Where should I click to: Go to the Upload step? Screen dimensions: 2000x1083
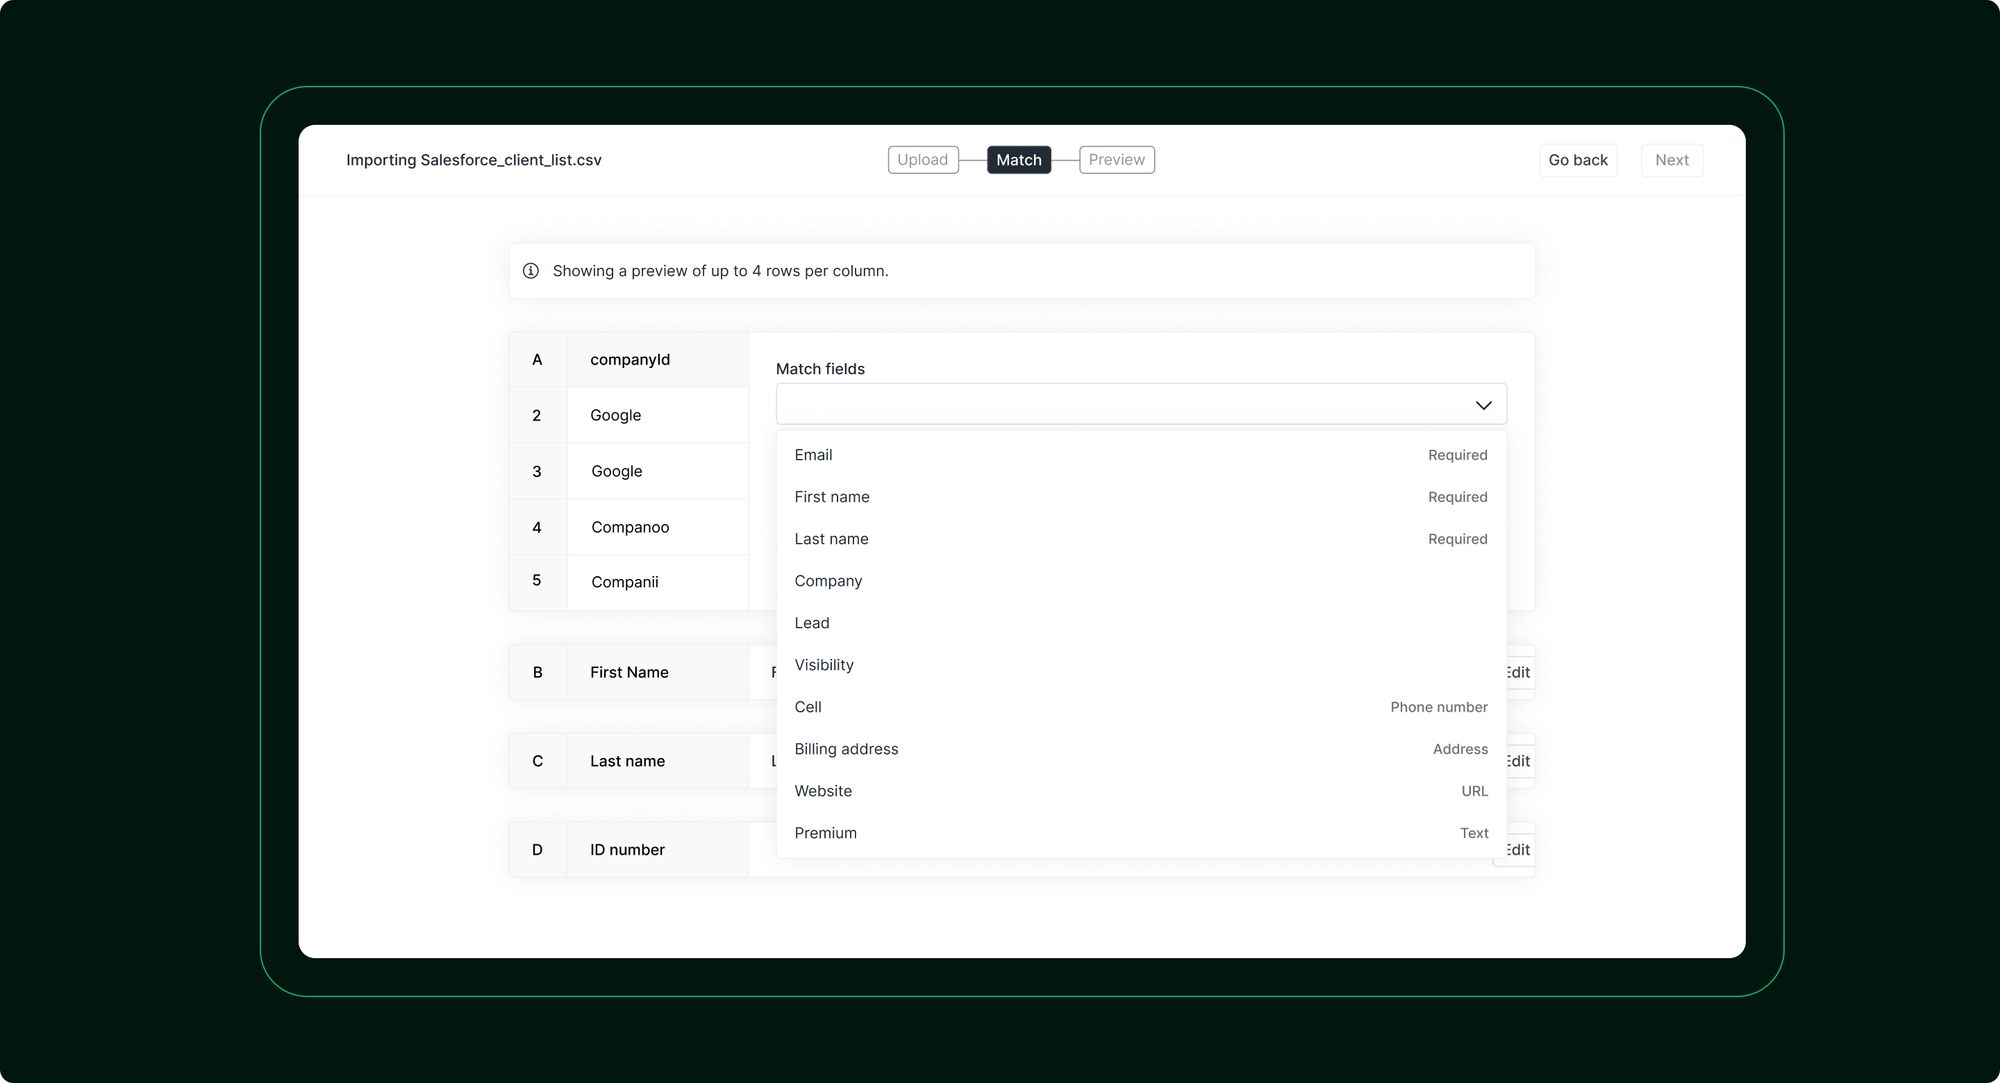922,160
